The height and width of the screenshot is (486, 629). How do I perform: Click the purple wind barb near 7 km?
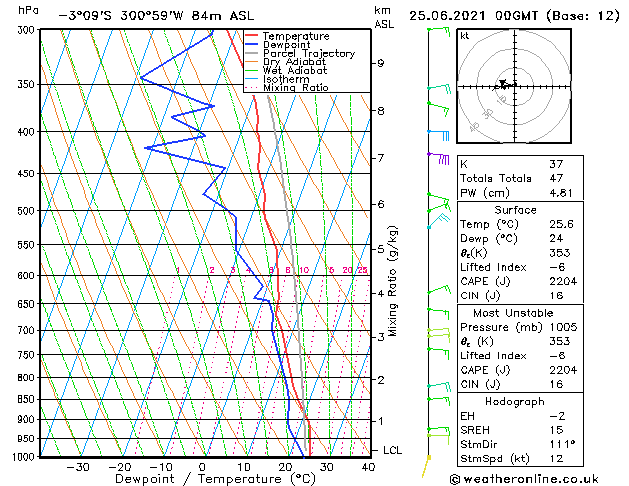pyautogui.click(x=439, y=158)
